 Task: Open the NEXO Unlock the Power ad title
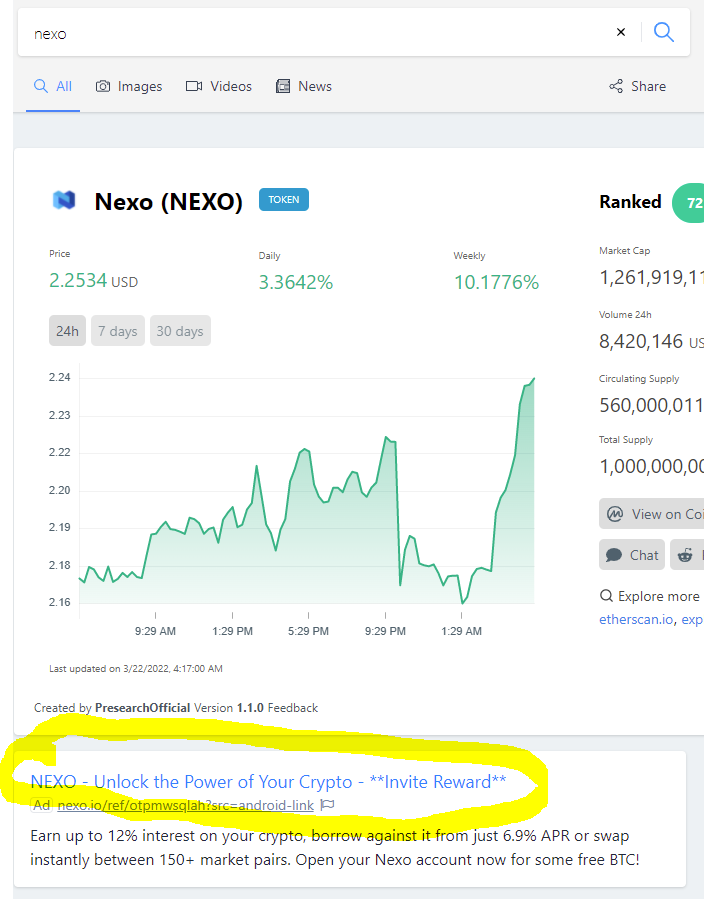pos(268,782)
